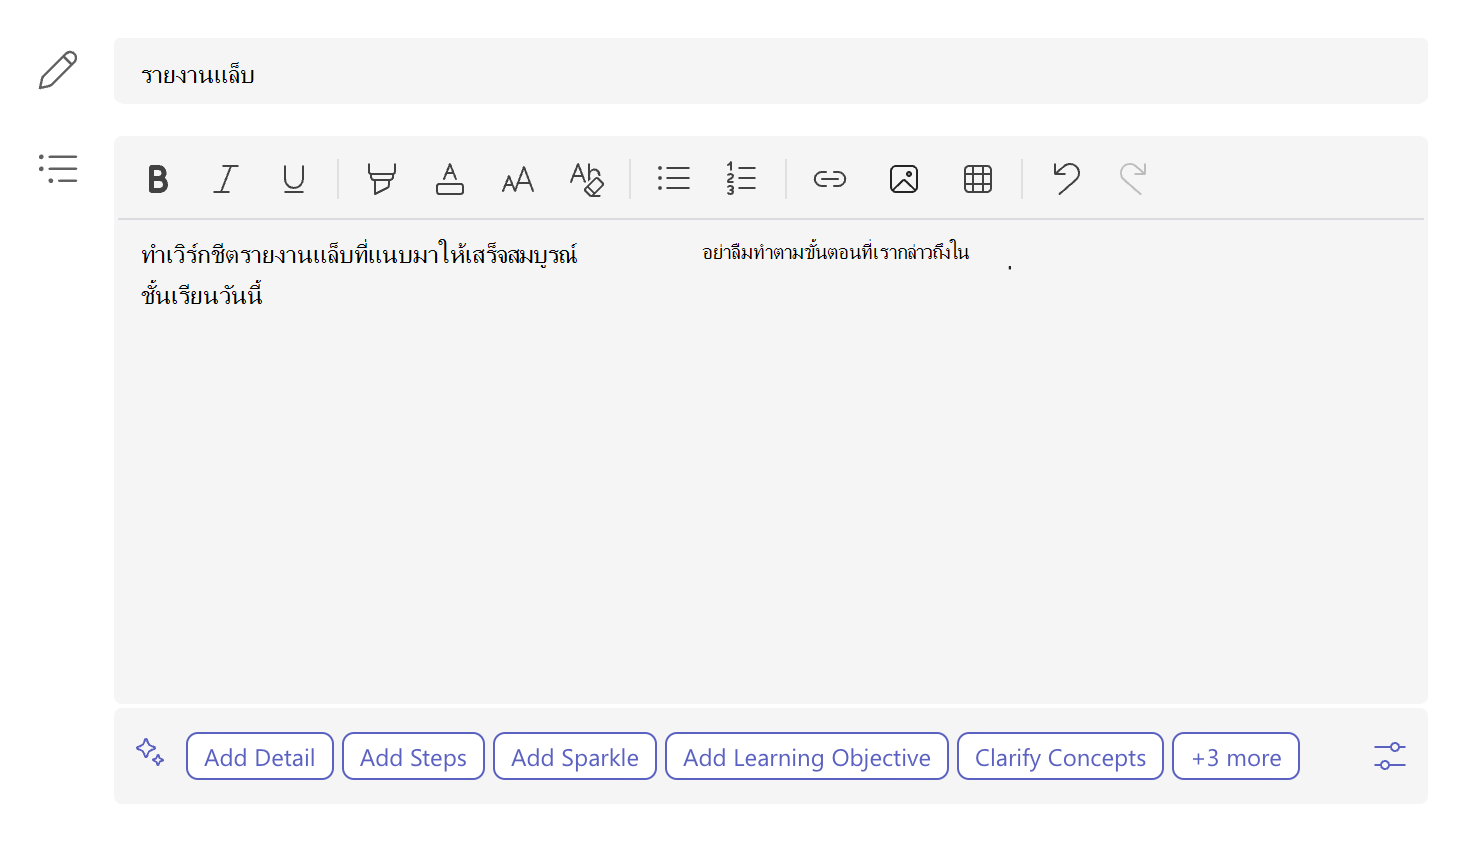Clear formatting with the eraser icon
Image resolution: width=1460 pixels, height=844 pixels.
[x=587, y=179]
